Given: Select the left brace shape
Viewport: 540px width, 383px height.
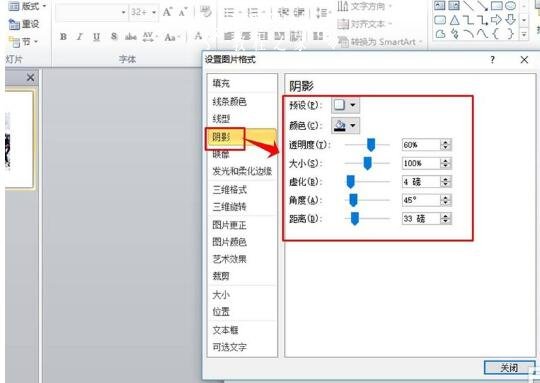Looking at the screenshot, I should click(496, 34).
